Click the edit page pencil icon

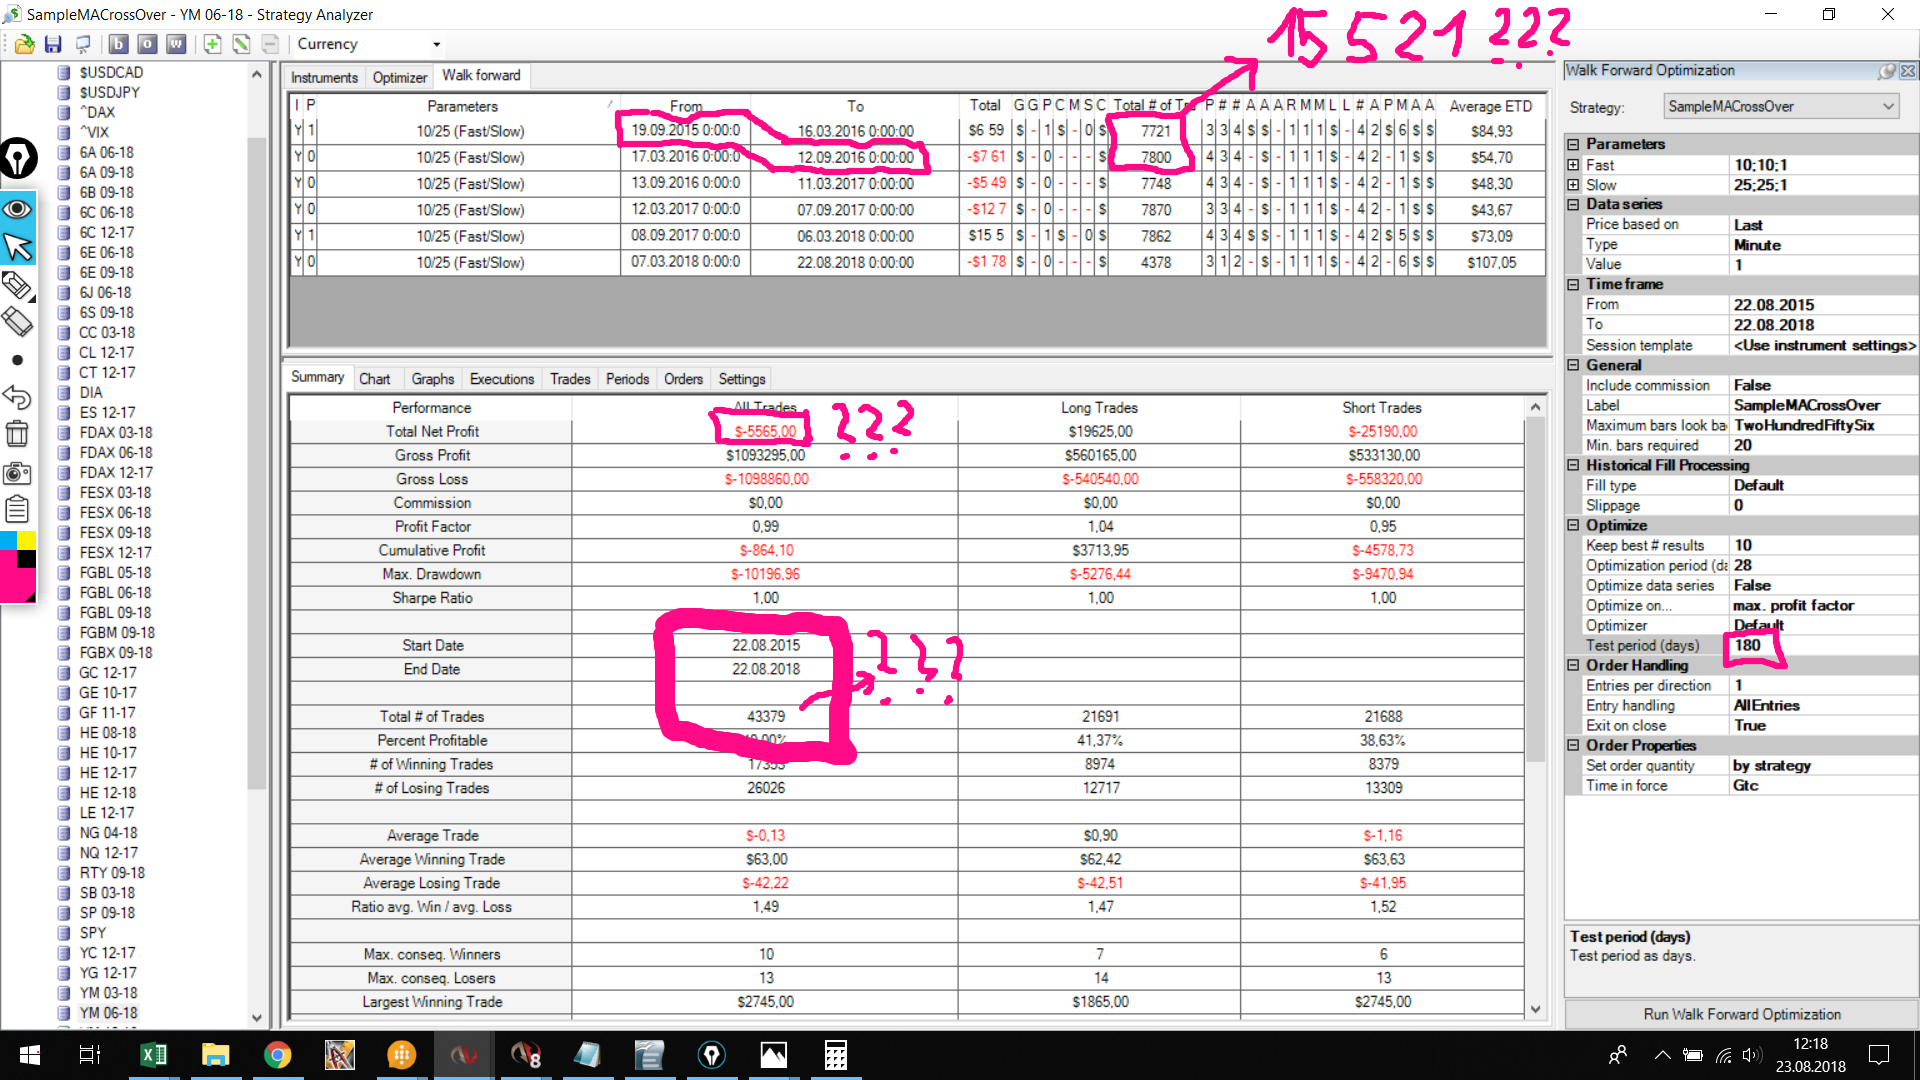coord(241,44)
